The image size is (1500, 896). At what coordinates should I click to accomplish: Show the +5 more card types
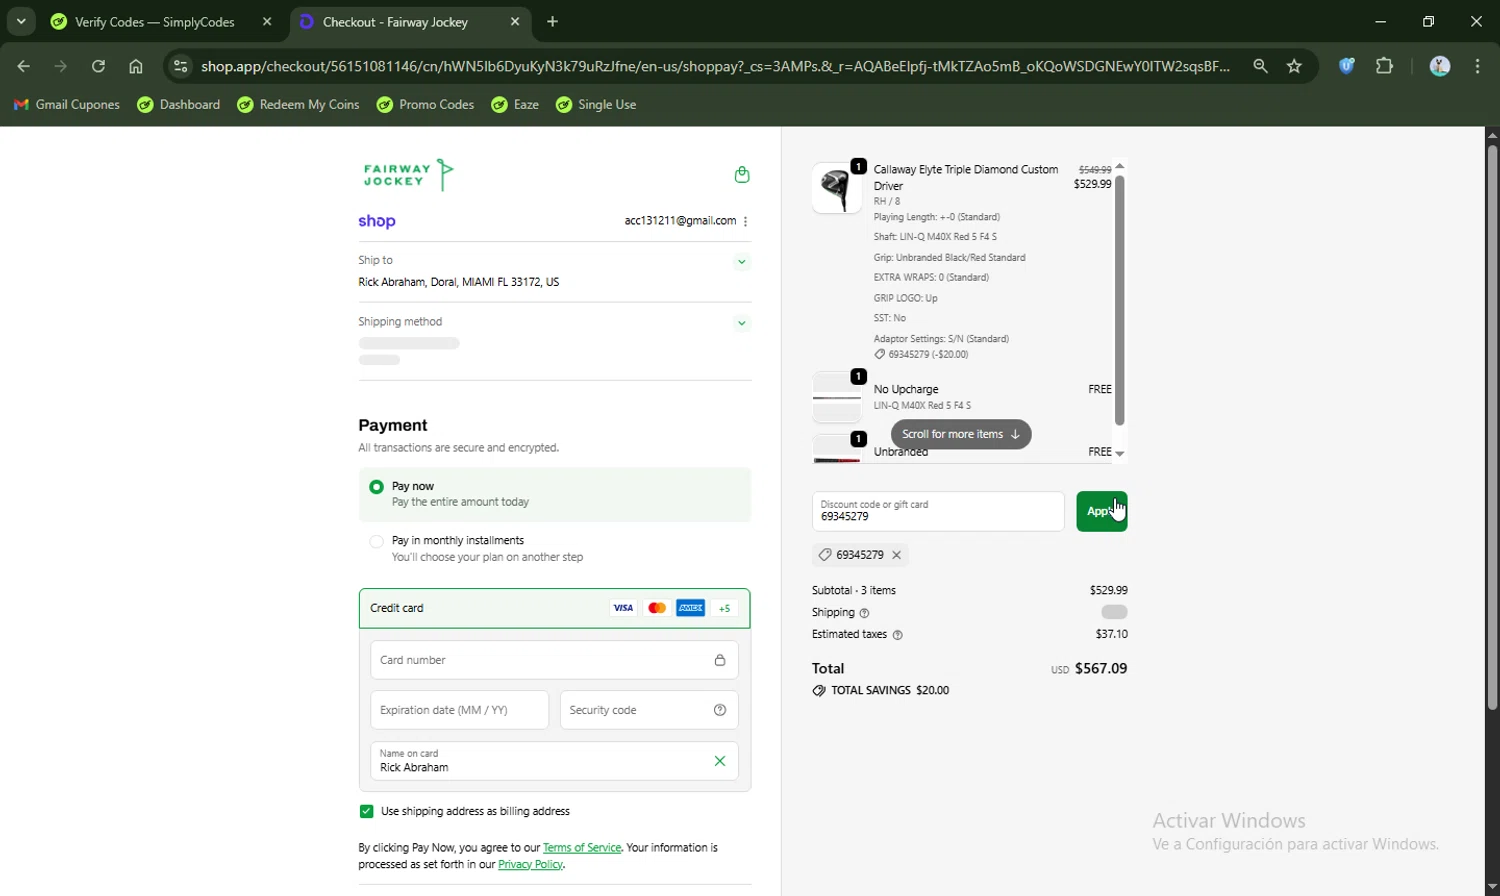725,608
